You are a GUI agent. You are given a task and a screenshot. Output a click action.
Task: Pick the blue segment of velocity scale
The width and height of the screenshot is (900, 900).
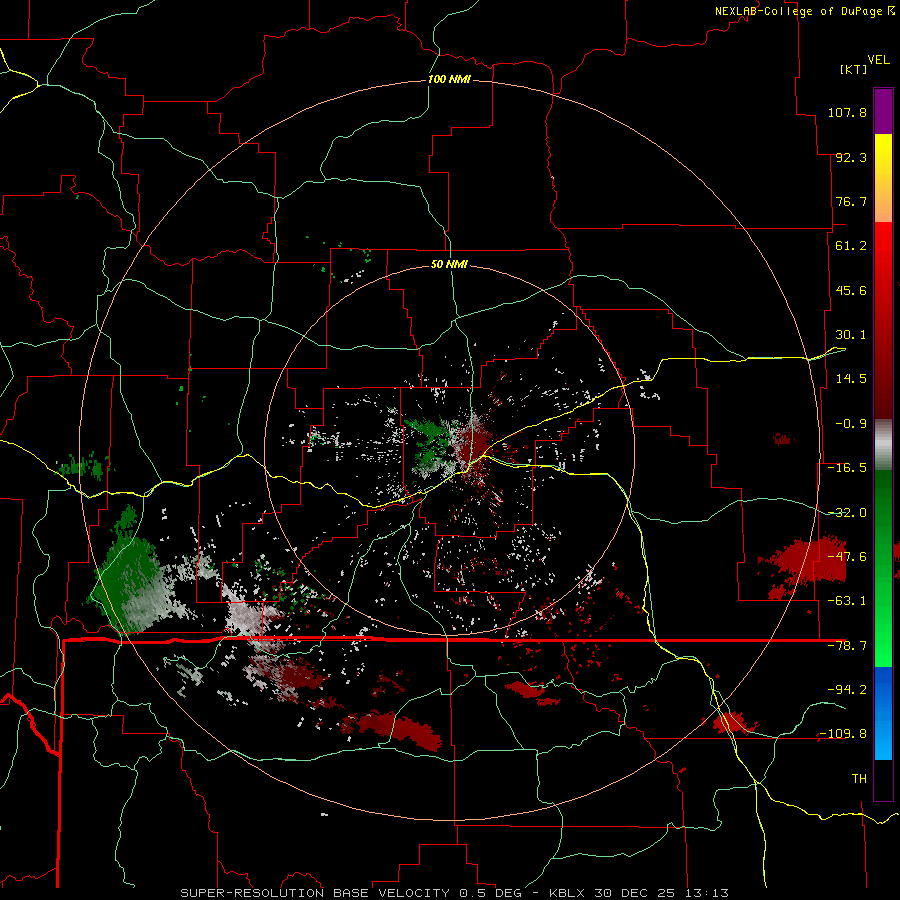pos(883,713)
